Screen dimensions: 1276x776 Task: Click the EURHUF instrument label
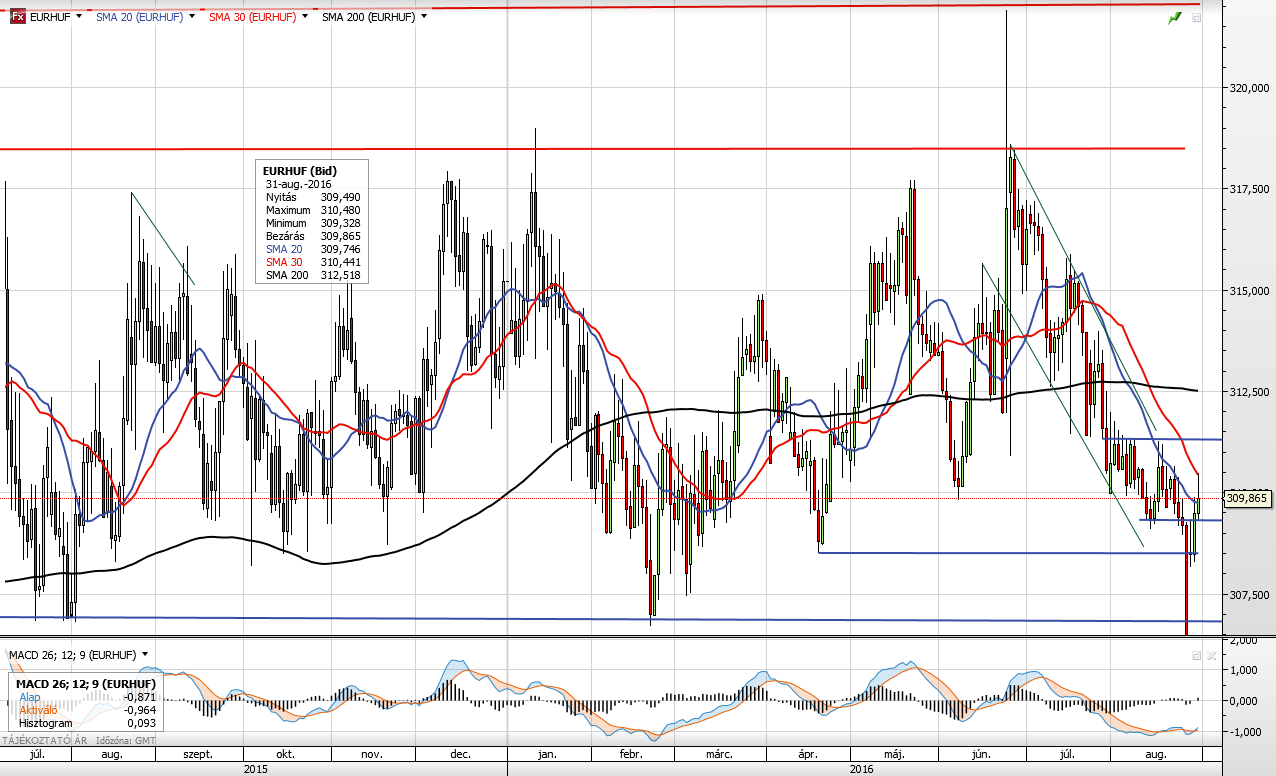pos(50,17)
